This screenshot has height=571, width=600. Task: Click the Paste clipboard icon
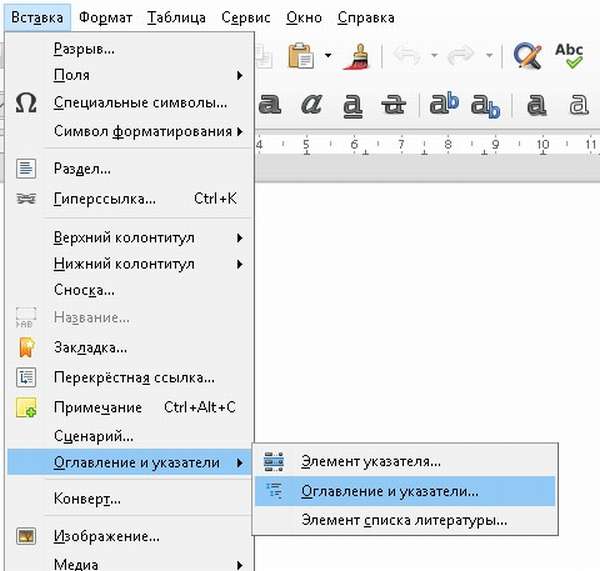(x=301, y=56)
